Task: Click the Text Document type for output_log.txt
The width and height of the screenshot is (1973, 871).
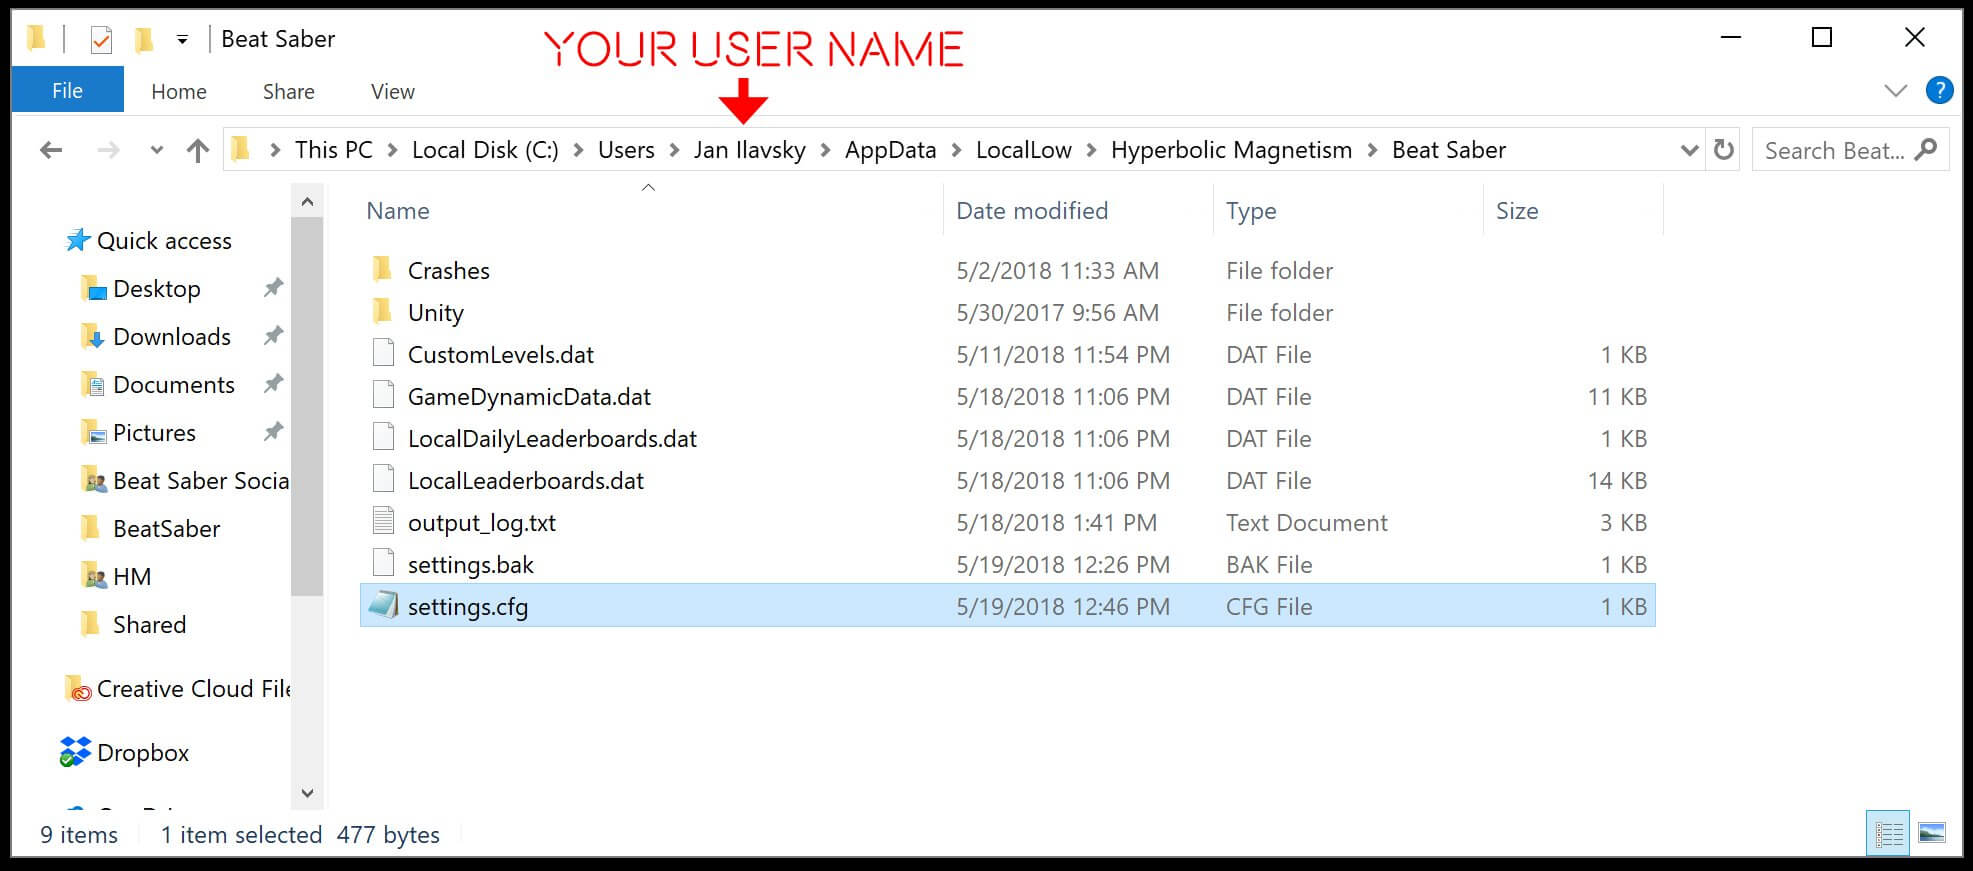Action: pyautogui.click(x=1306, y=523)
